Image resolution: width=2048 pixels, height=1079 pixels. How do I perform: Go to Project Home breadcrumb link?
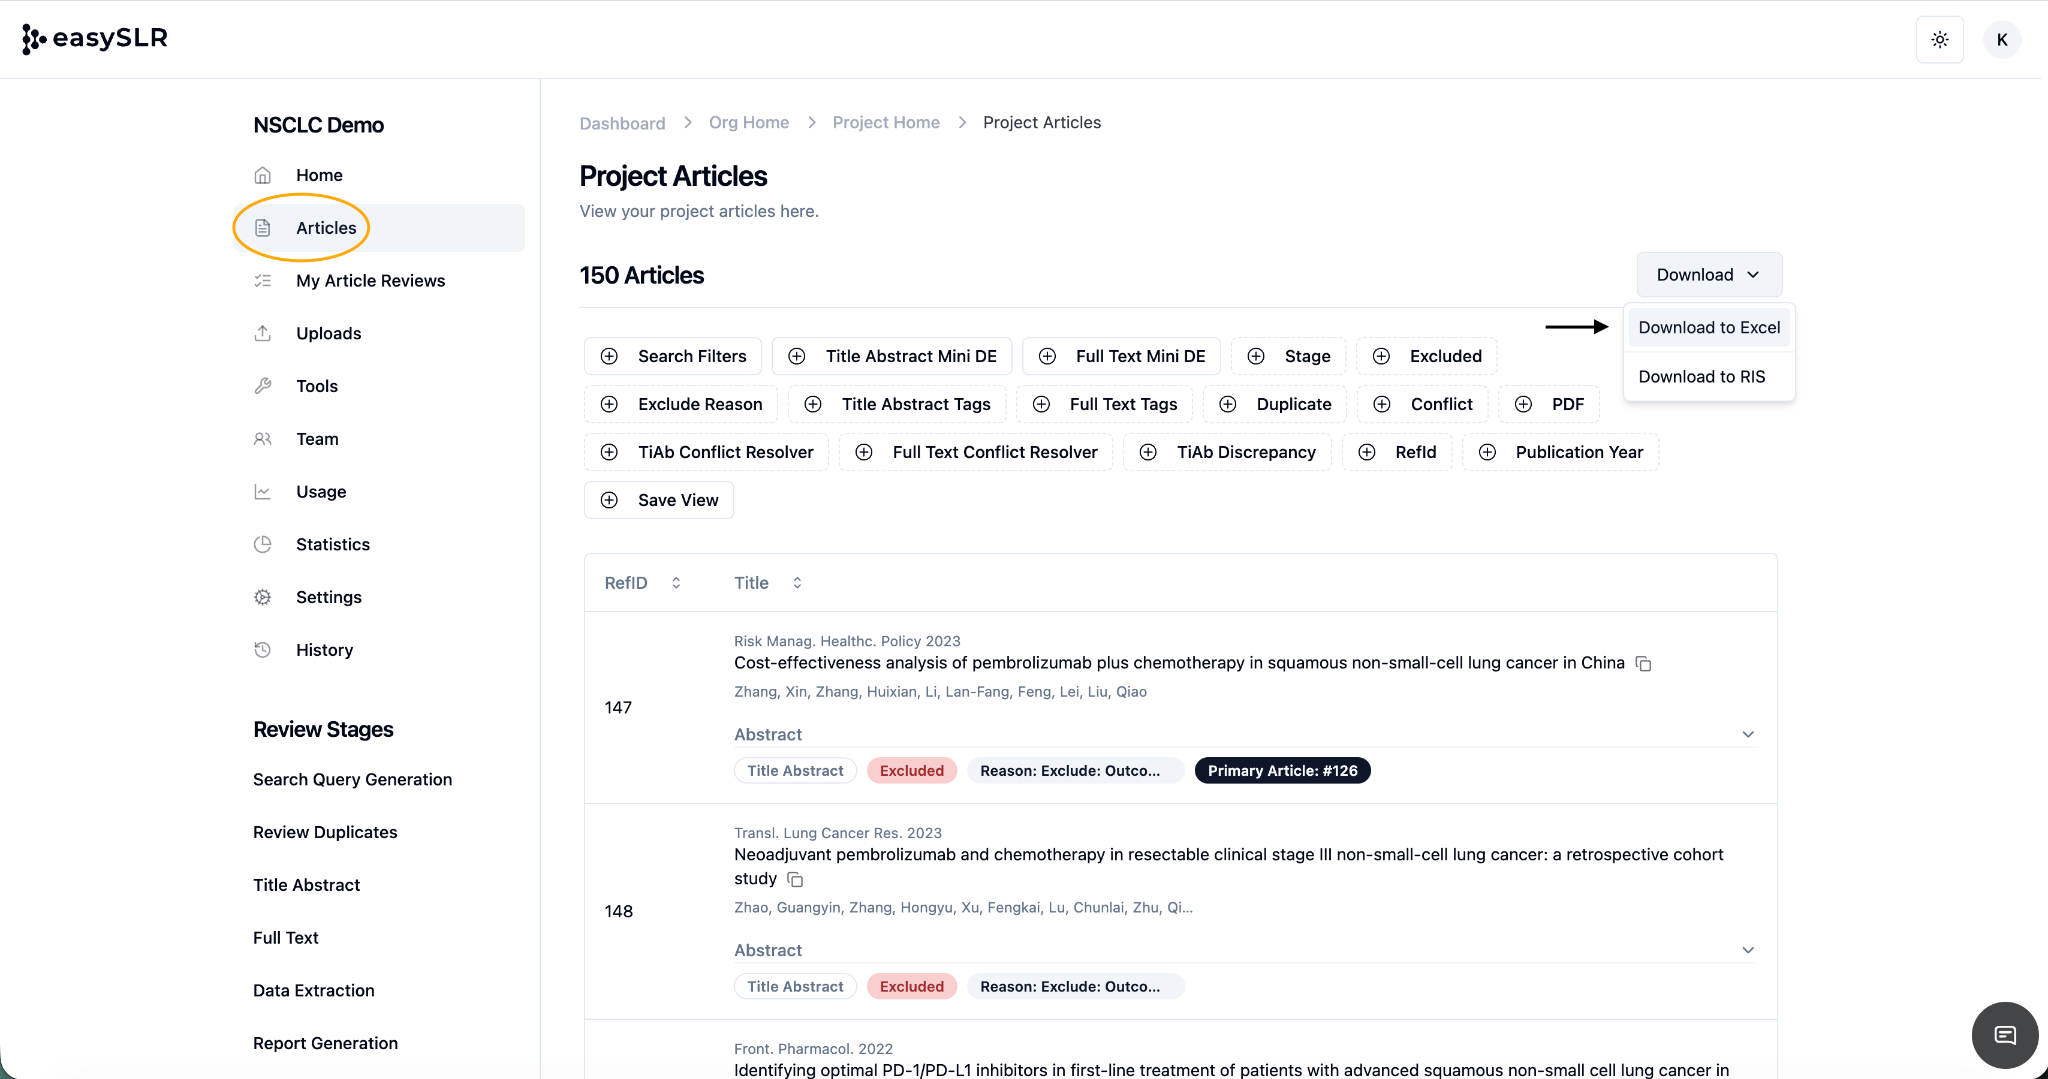tap(885, 123)
